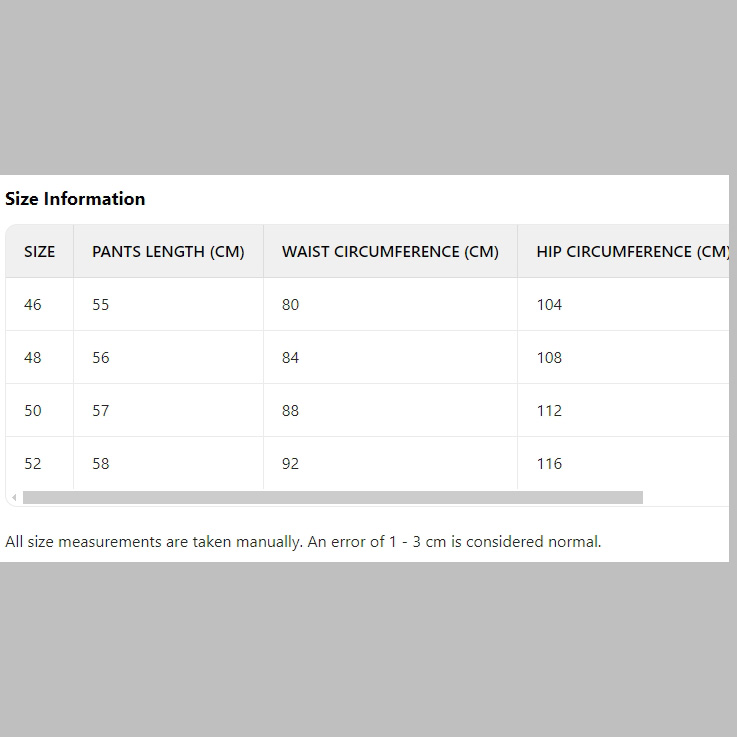Viewport: 737px width, 737px height.
Task: Click the size 48 row label
Action: click(33, 358)
